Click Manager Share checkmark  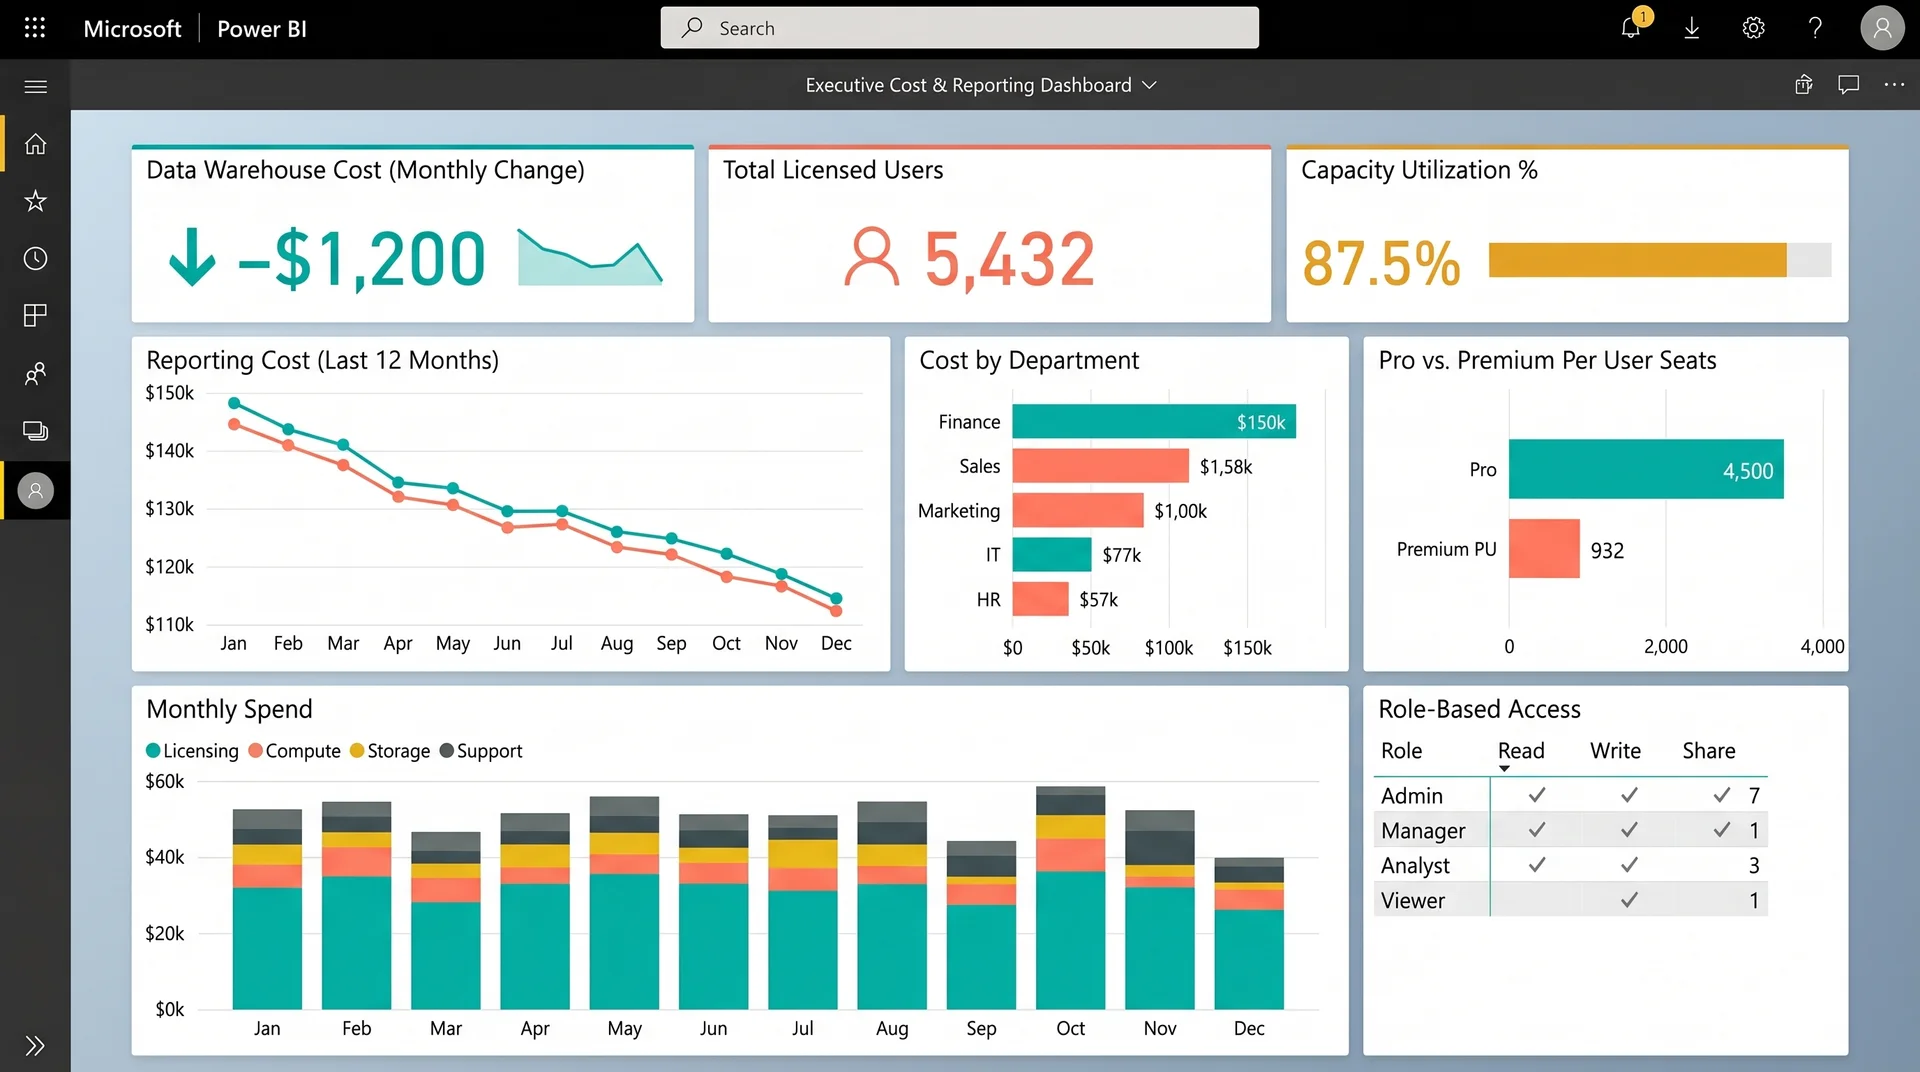(x=1721, y=830)
